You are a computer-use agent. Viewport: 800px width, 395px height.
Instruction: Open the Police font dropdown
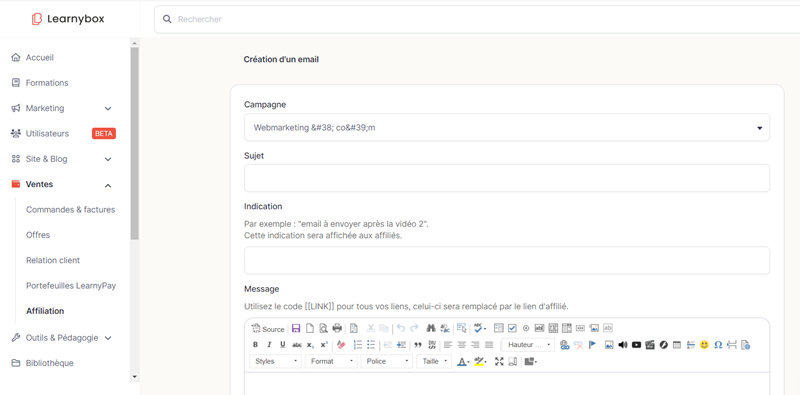click(x=387, y=361)
